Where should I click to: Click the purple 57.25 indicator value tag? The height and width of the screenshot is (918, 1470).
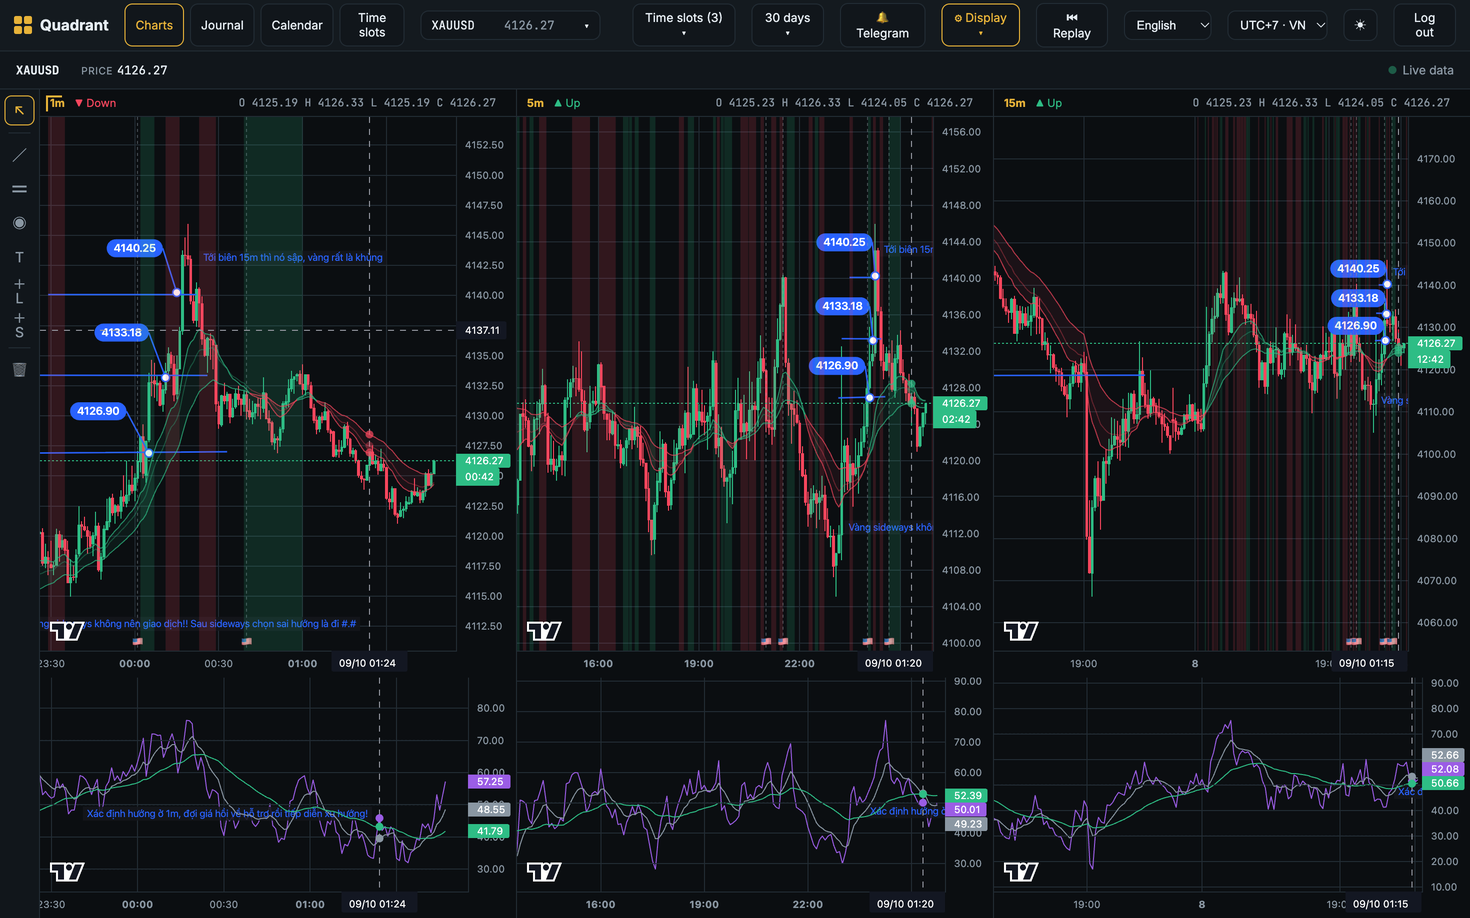pos(489,782)
